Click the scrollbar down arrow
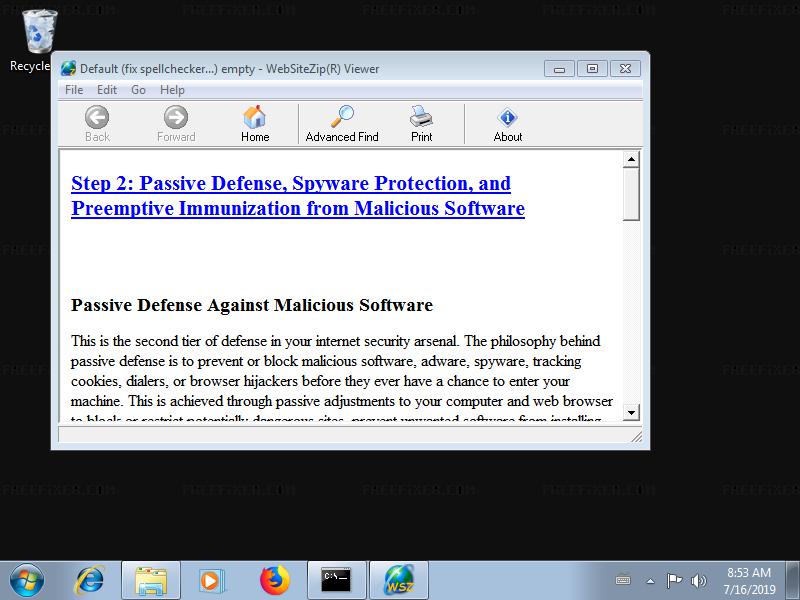 pos(631,412)
